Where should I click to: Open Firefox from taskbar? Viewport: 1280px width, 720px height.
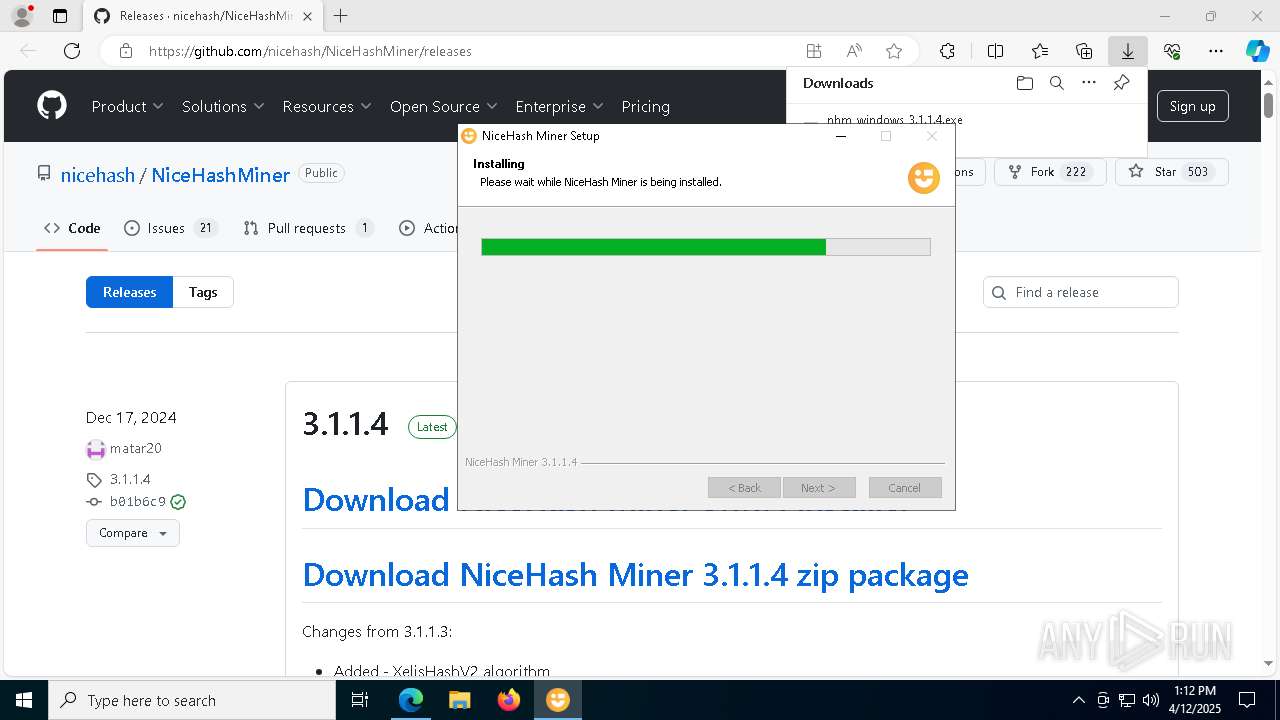point(509,700)
